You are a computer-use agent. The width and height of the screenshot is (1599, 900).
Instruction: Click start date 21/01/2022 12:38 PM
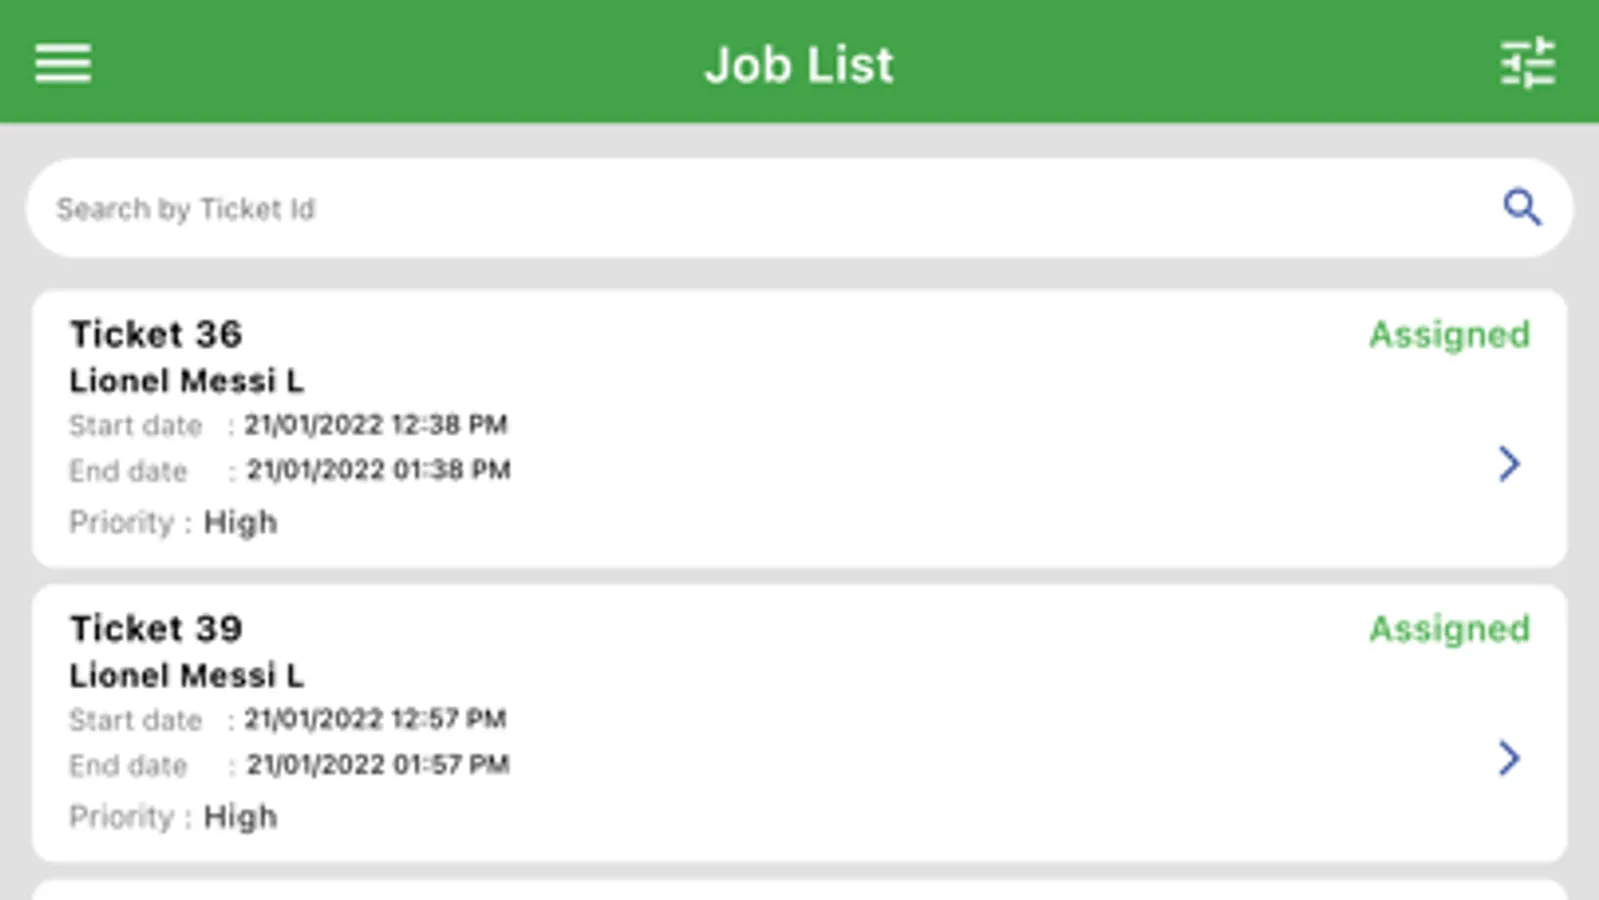[x=376, y=424]
